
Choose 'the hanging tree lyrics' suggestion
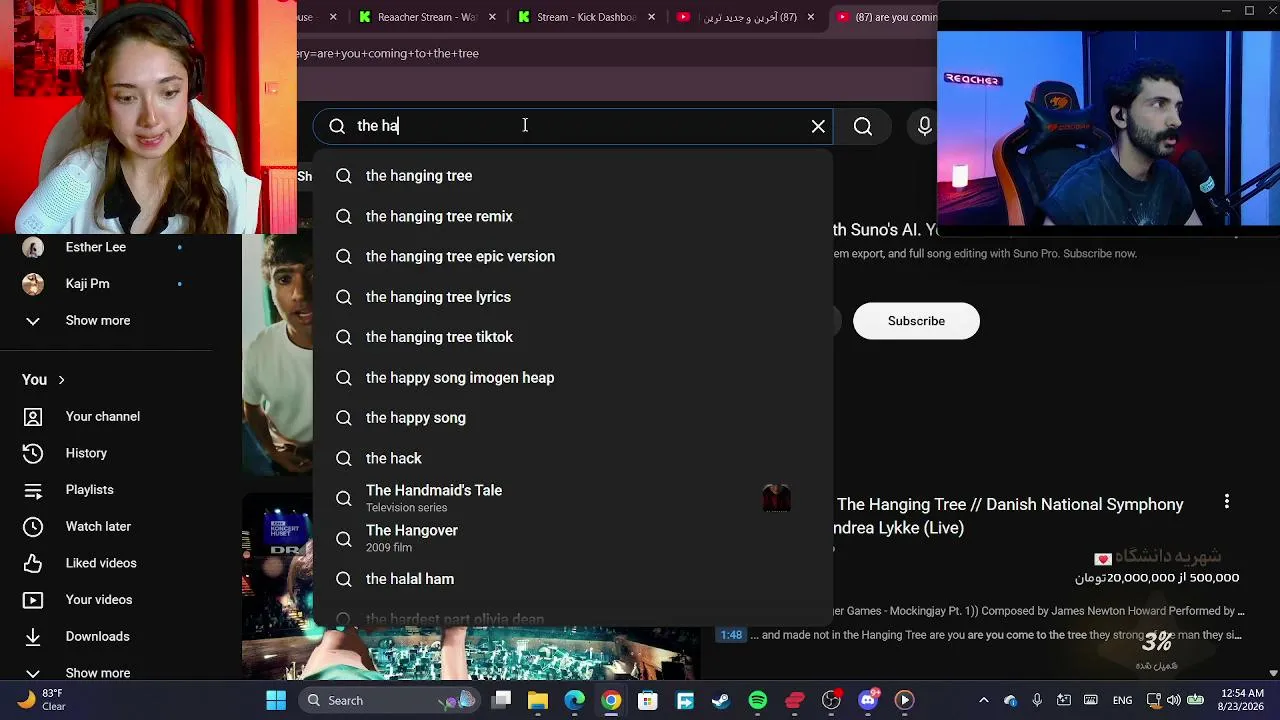573,297
